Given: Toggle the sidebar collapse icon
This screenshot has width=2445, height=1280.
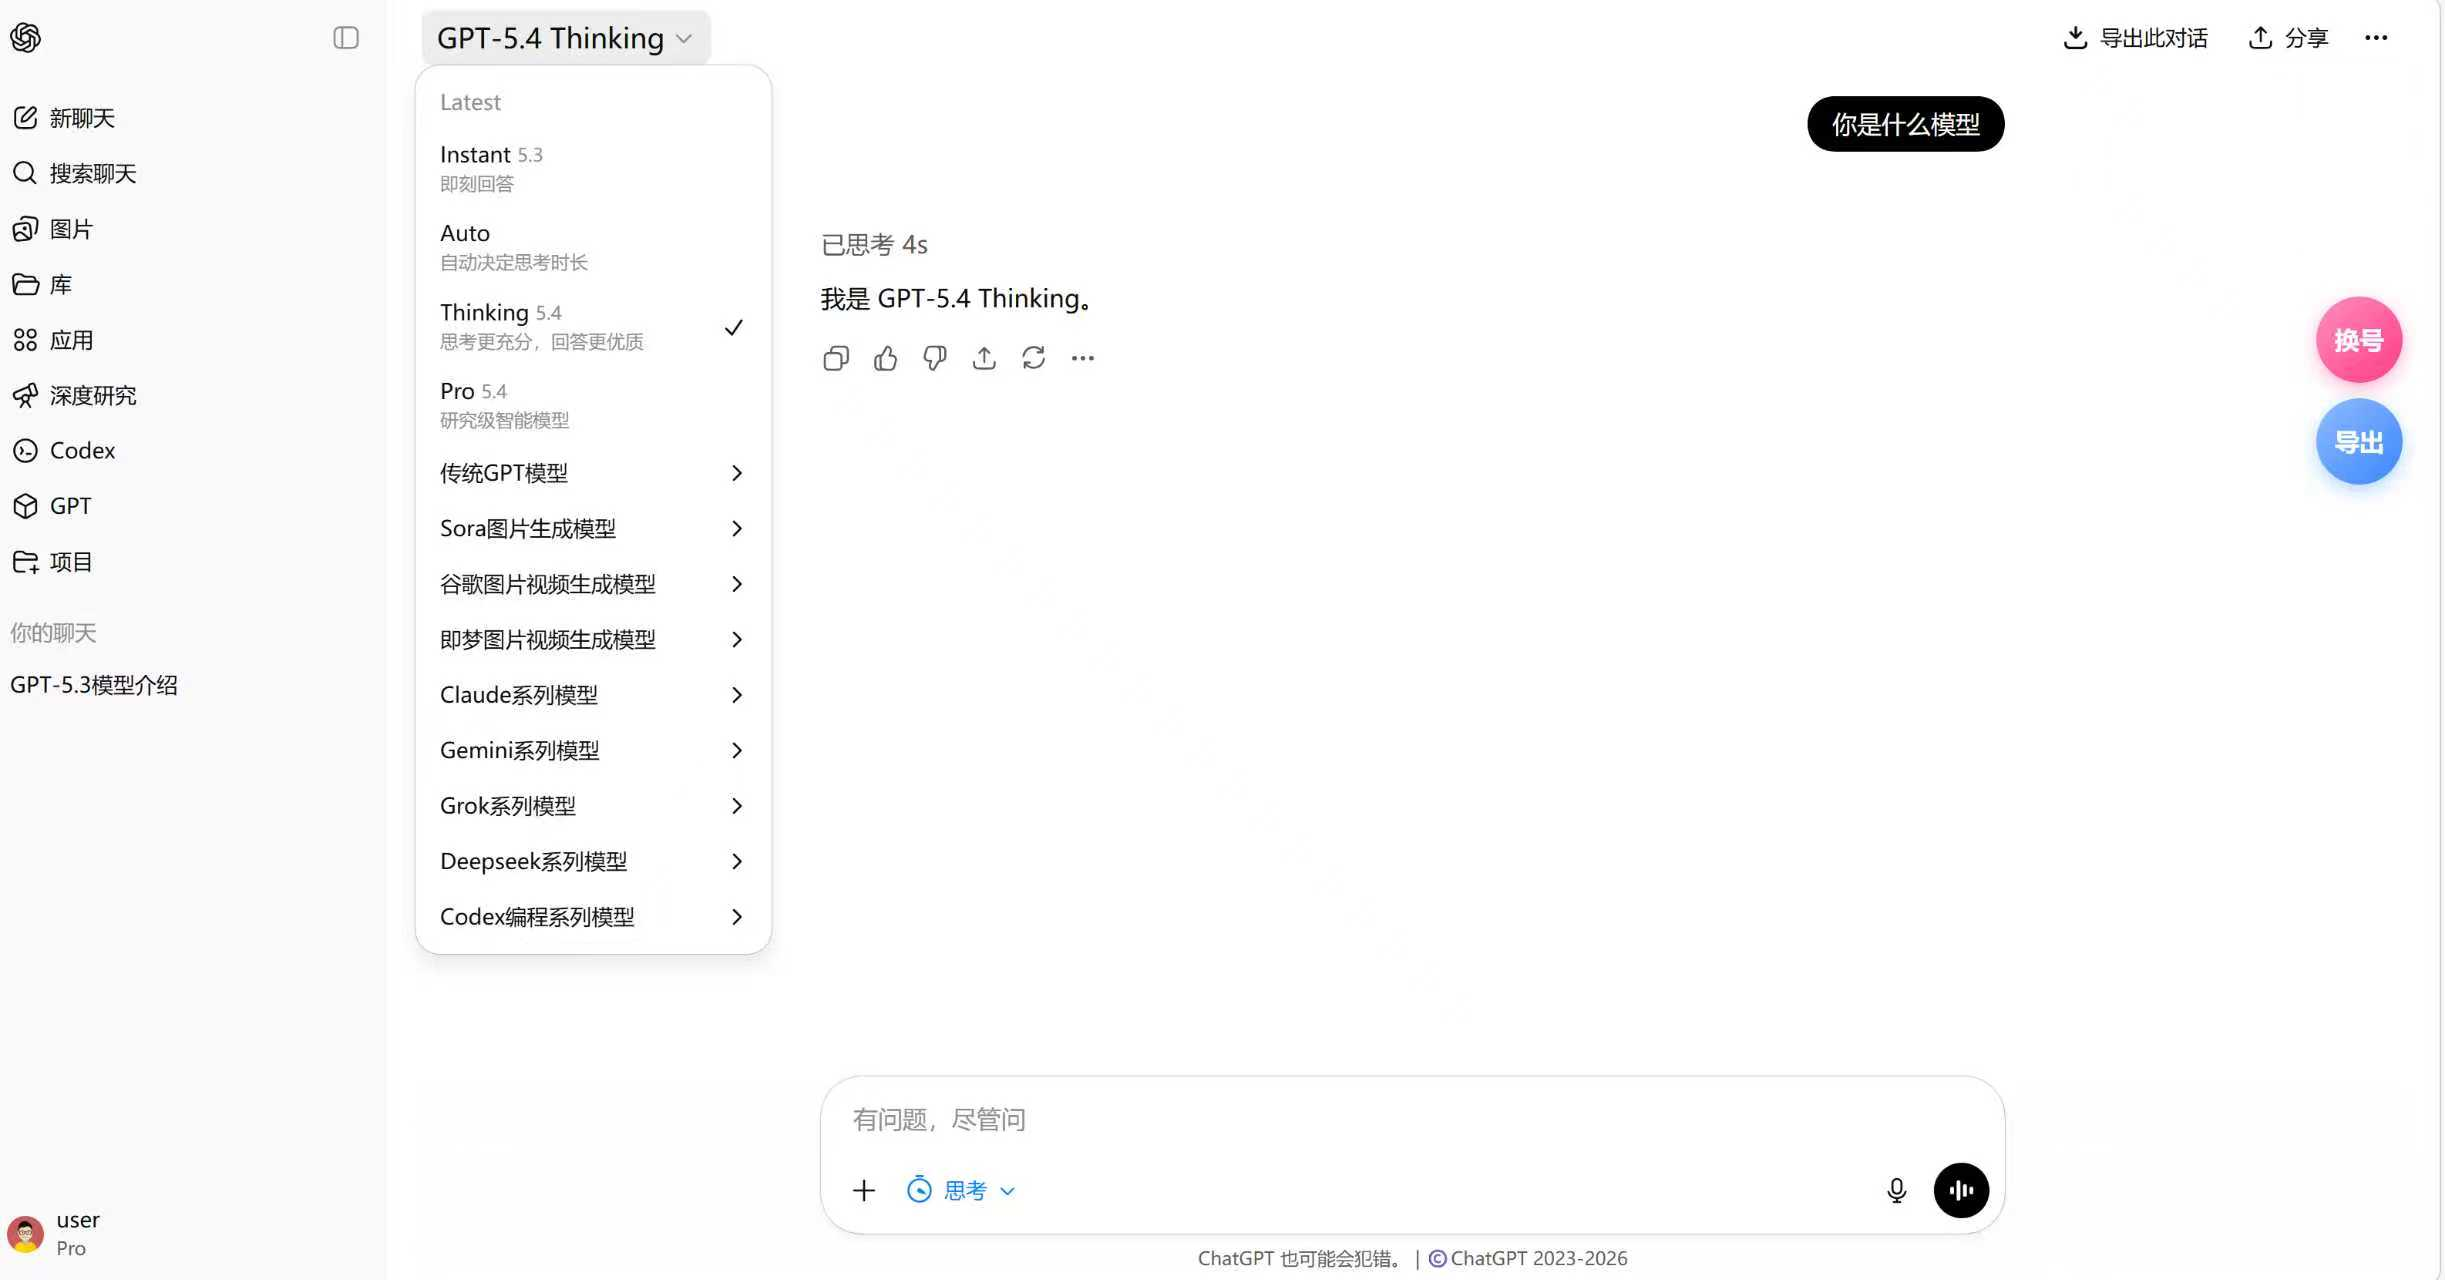Looking at the screenshot, I should (x=346, y=38).
